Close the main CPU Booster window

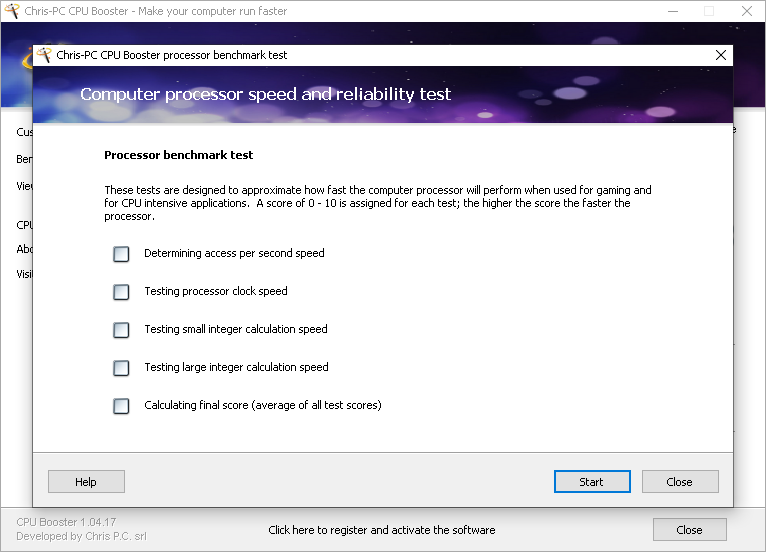pyautogui.click(x=746, y=11)
